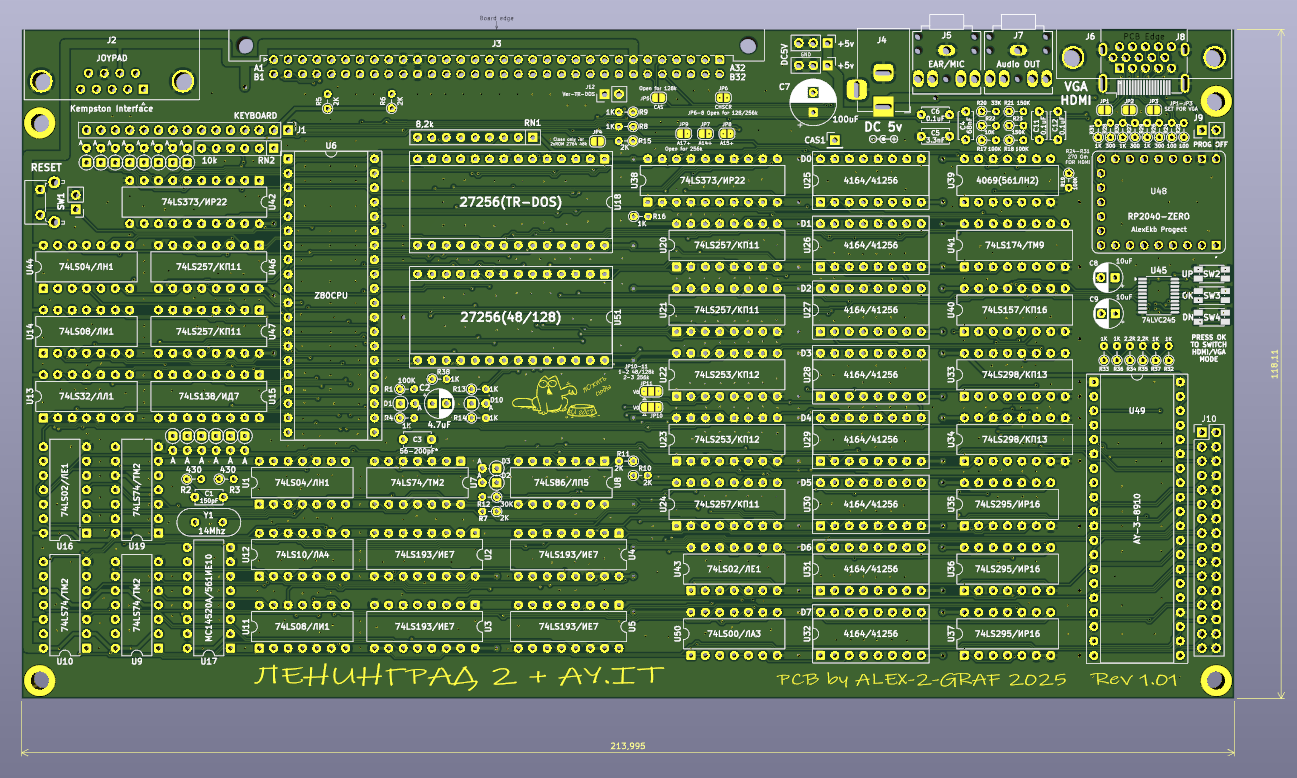
Task: Click the OK switch SW3
Action: pyautogui.click(x=1210, y=296)
